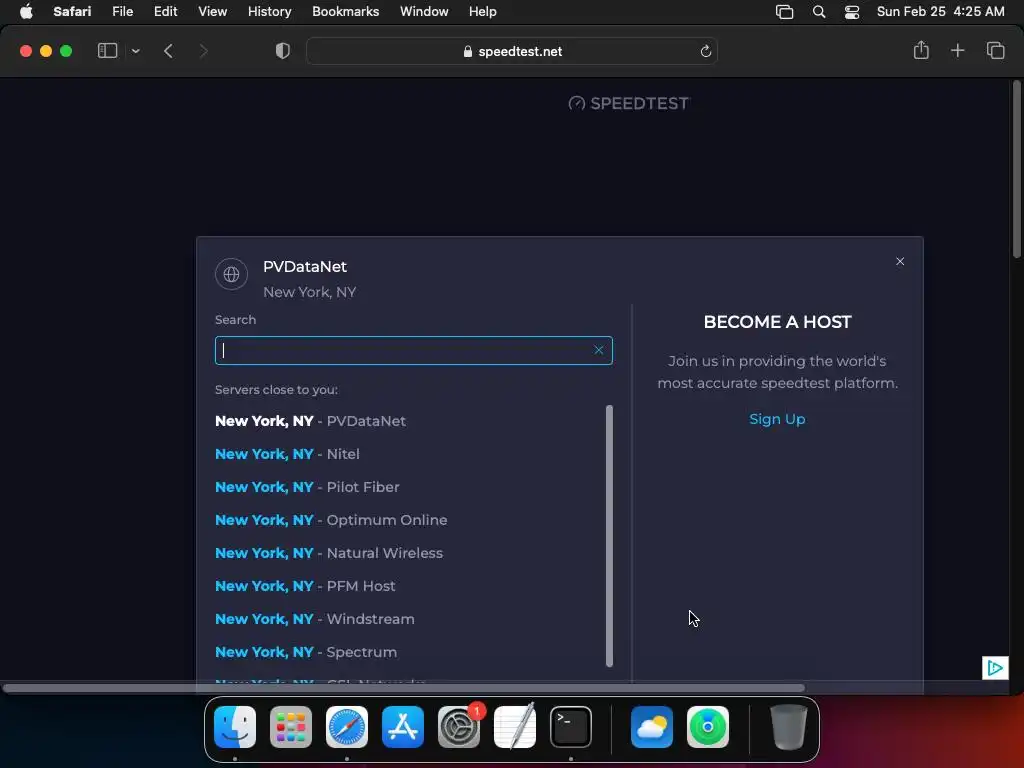This screenshot has width=1024, height=768.
Task: Open Finder from the Dock
Action: tap(235, 727)
